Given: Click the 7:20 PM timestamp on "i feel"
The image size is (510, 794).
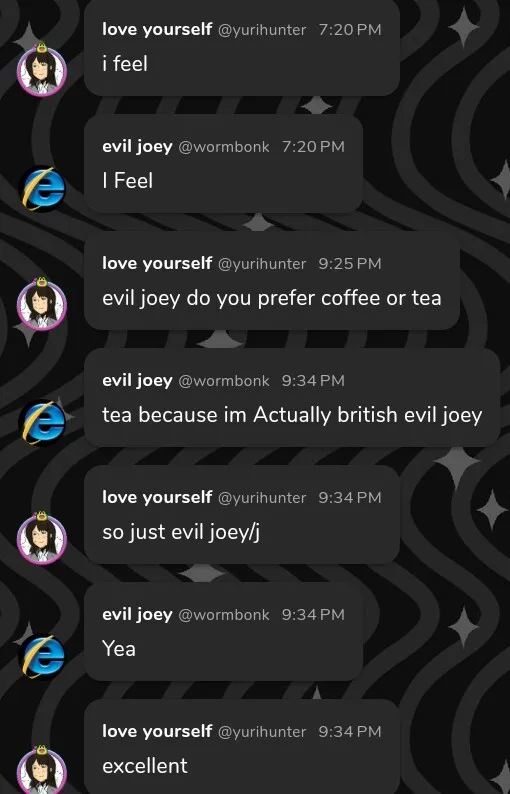Looking at the screenshot, I should click(x=349, y=29).
